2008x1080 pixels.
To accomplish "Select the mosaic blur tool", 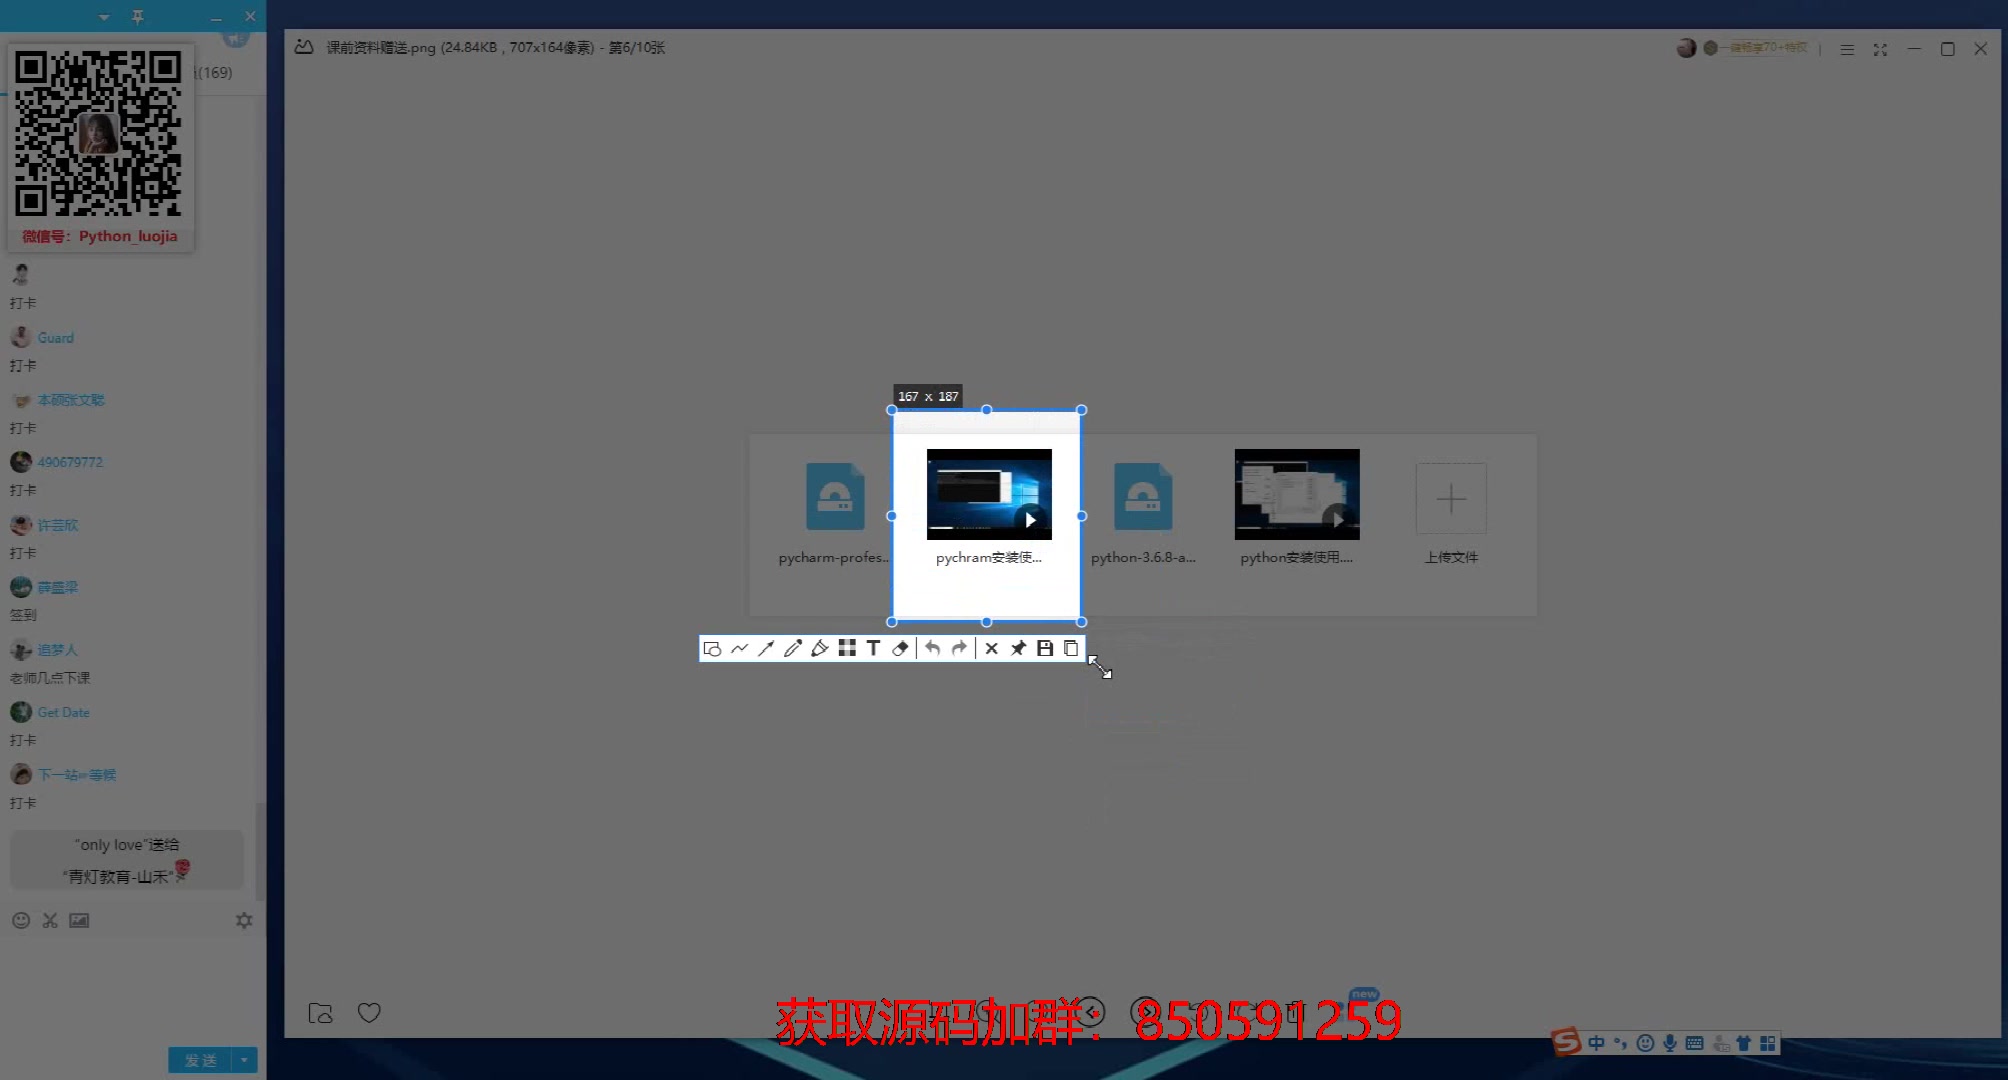I will (847, 648).
